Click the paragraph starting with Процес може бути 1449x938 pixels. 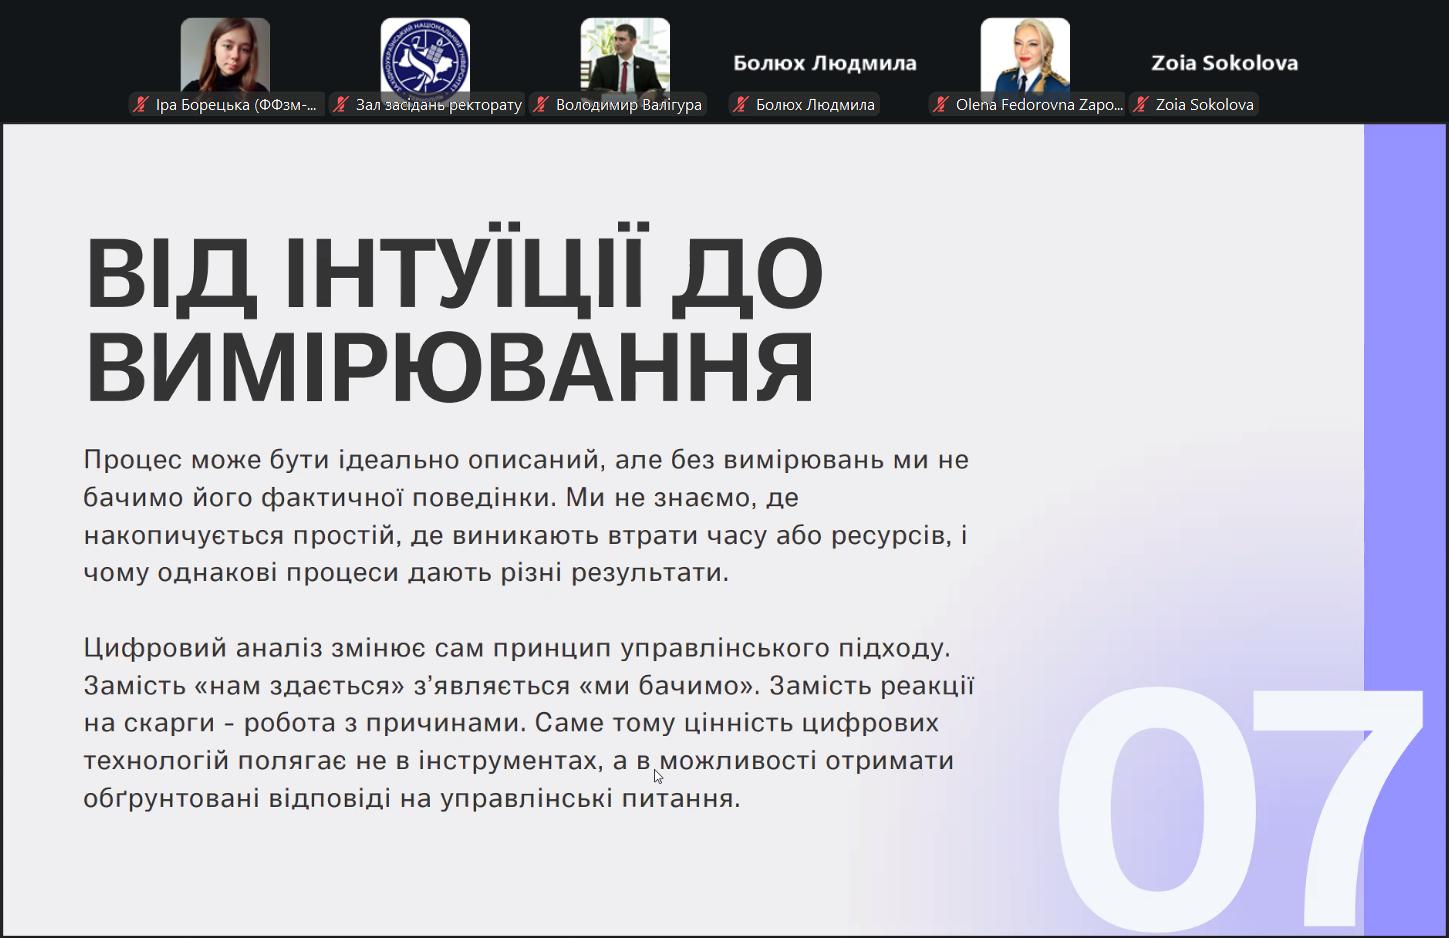[x=526, y=516]
